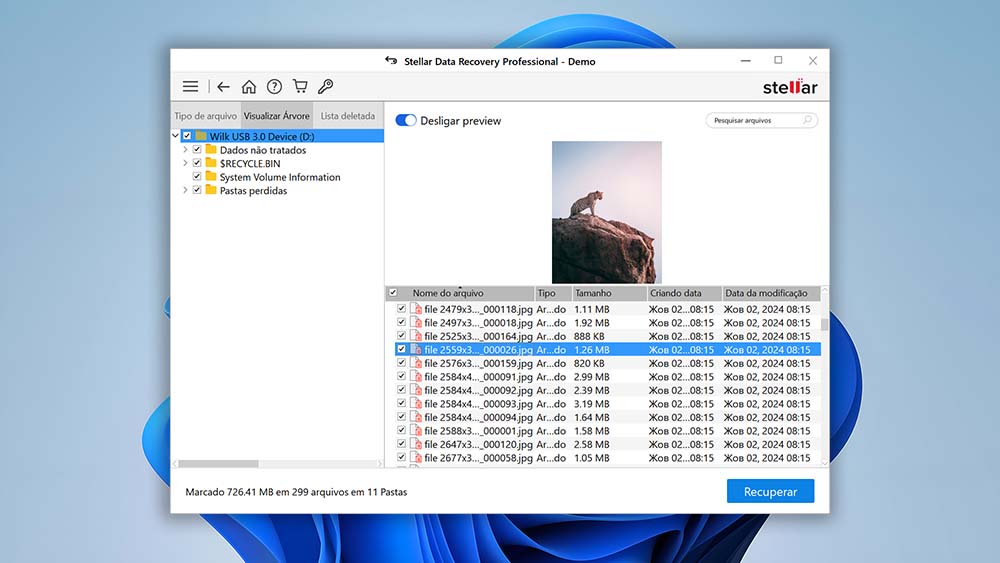Image resolution: width=1000 pixels, height=563 pixels.
Task: Click file icon of file 2497x3..._000018.jpg
Action: (416, 323)
